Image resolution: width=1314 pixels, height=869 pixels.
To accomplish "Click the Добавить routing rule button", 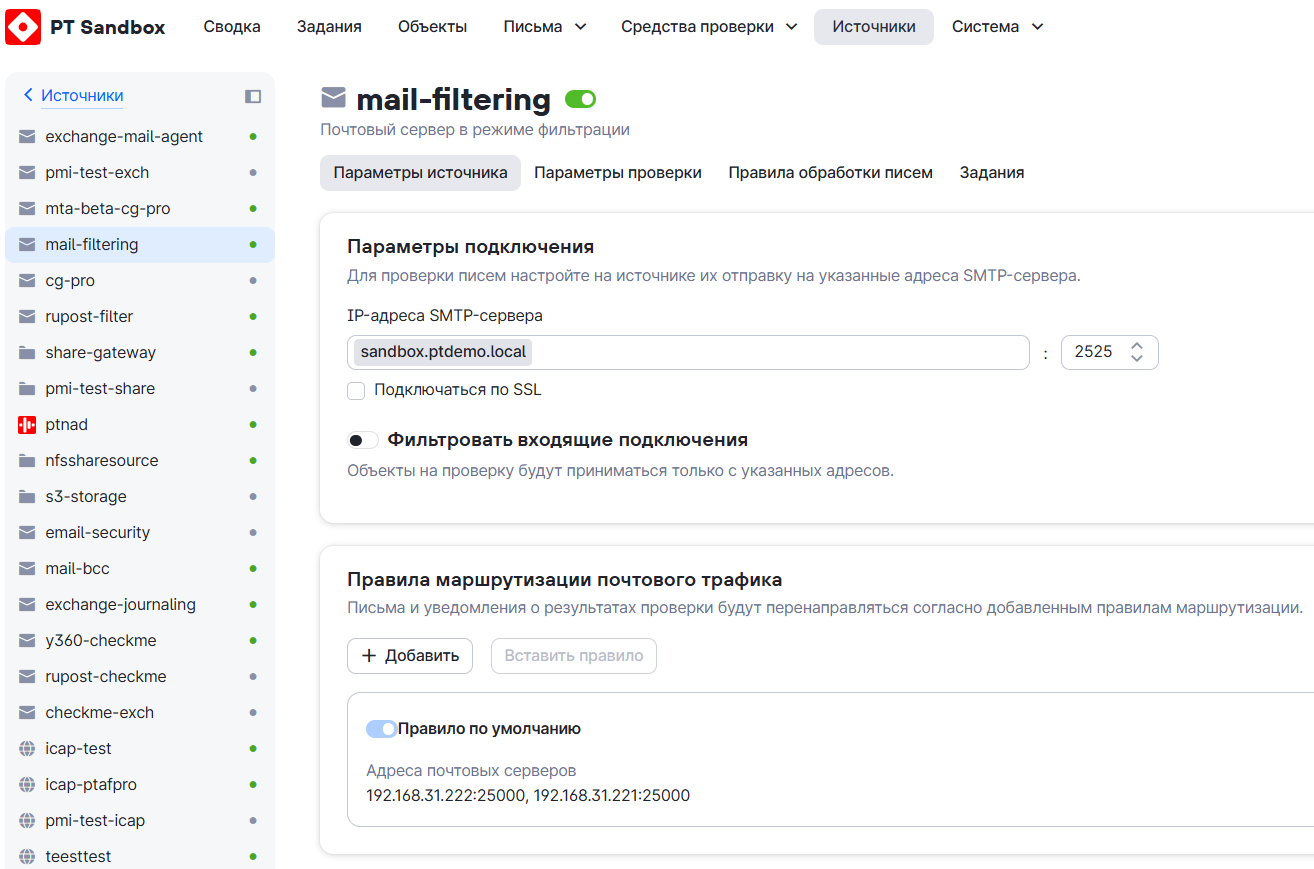I will (410, 656).
